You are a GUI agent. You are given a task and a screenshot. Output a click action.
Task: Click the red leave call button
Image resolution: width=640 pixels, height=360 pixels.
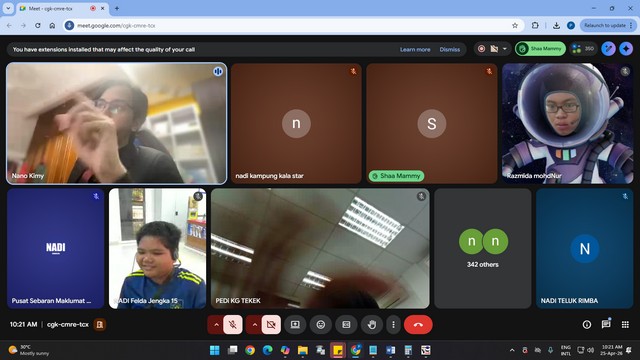click(x=418, y=324)
